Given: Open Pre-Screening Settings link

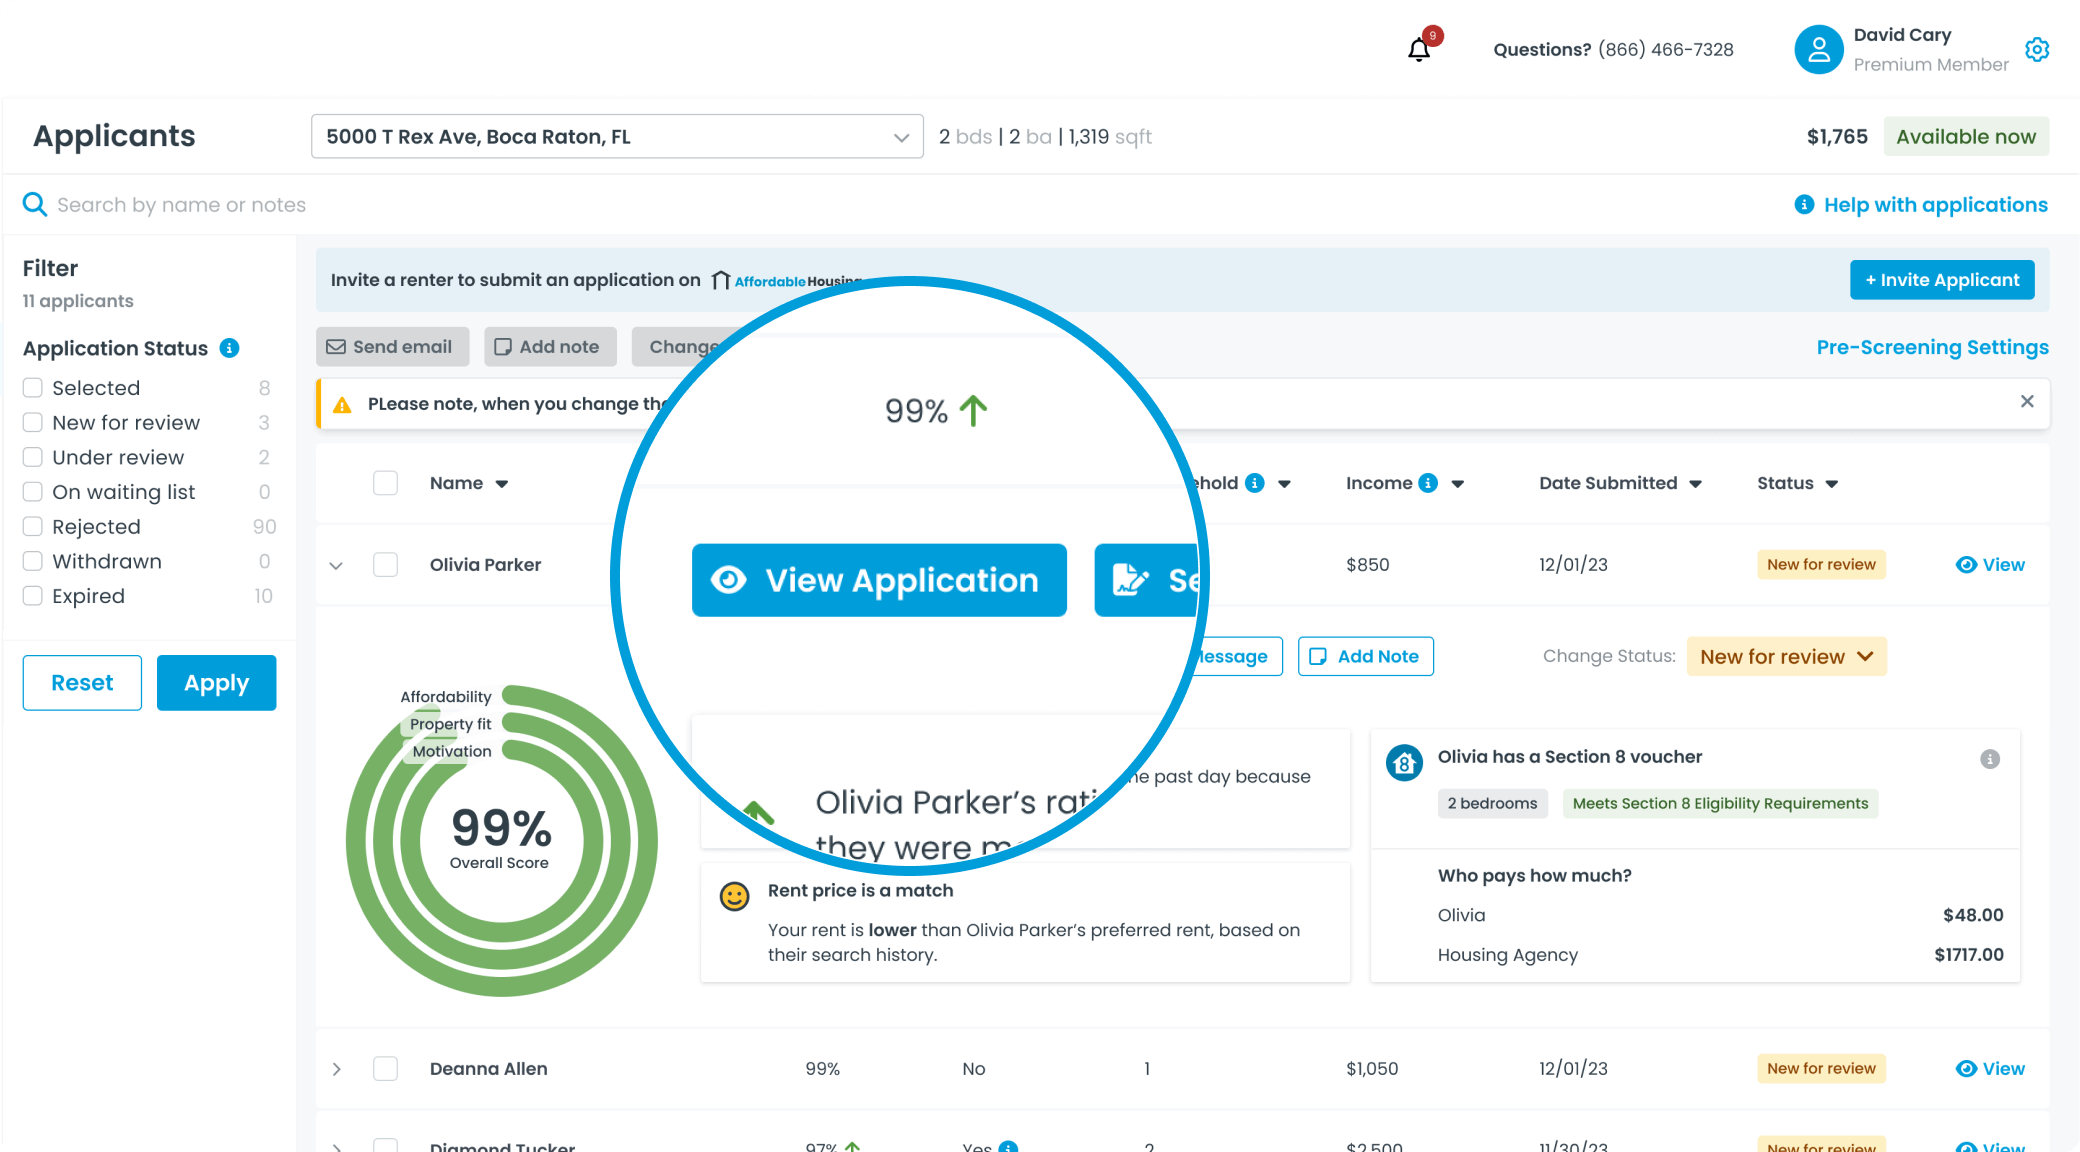Looking at the screenshot, I should click(x=1931, y=347).
